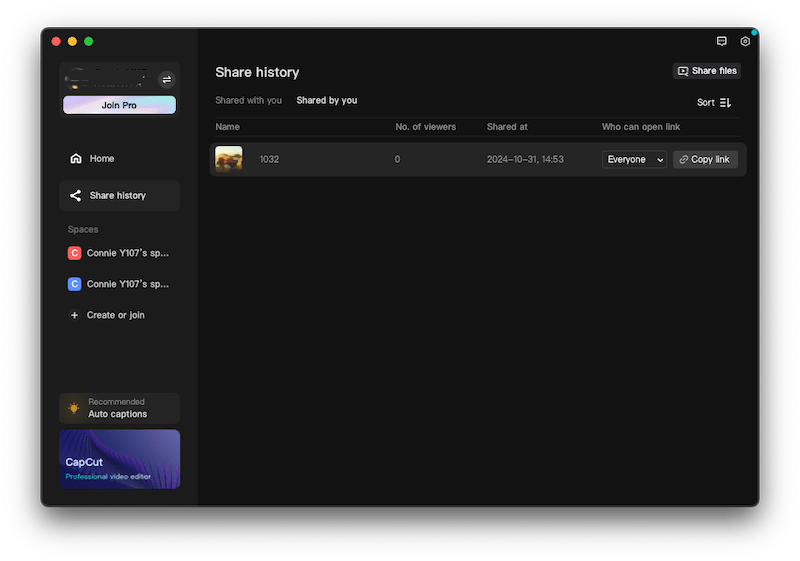Click the blue C space avatar

point(74,284)
